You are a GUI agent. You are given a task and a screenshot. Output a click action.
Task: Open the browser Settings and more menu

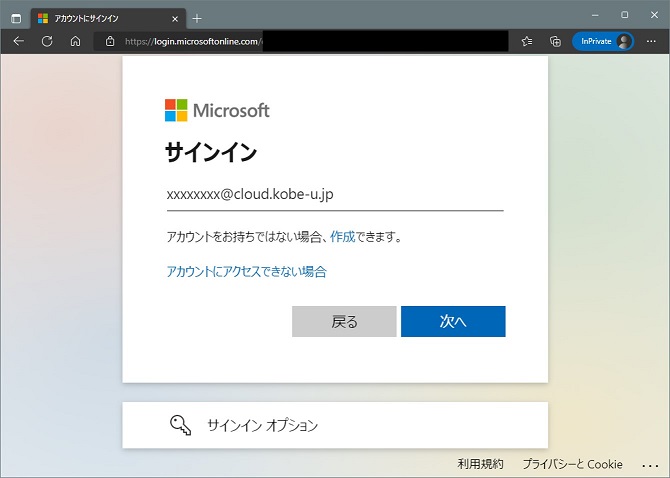651,41
